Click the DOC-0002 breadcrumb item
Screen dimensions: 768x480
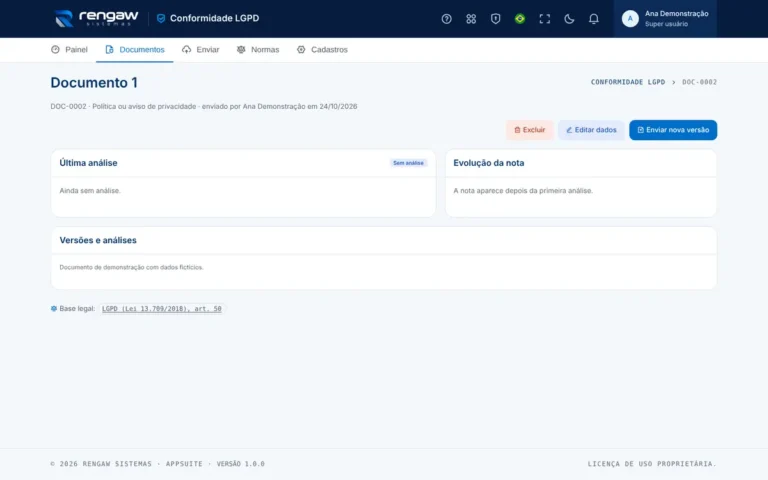pyautogui.click(x=699, y=82)
